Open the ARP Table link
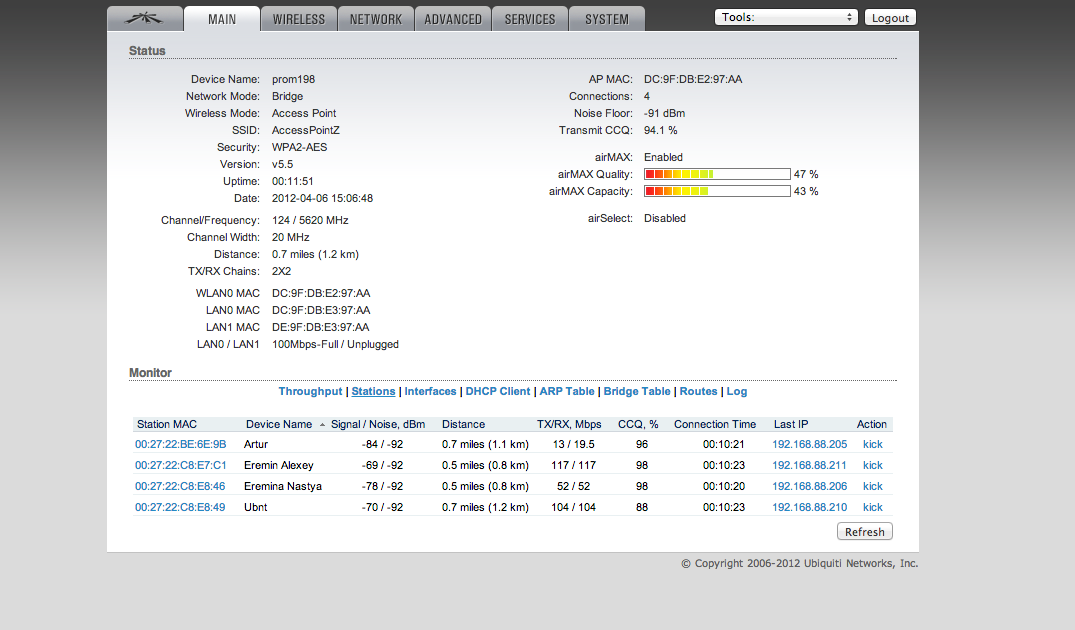Screen dimensions: 1075x630 (x=566, y=391)
